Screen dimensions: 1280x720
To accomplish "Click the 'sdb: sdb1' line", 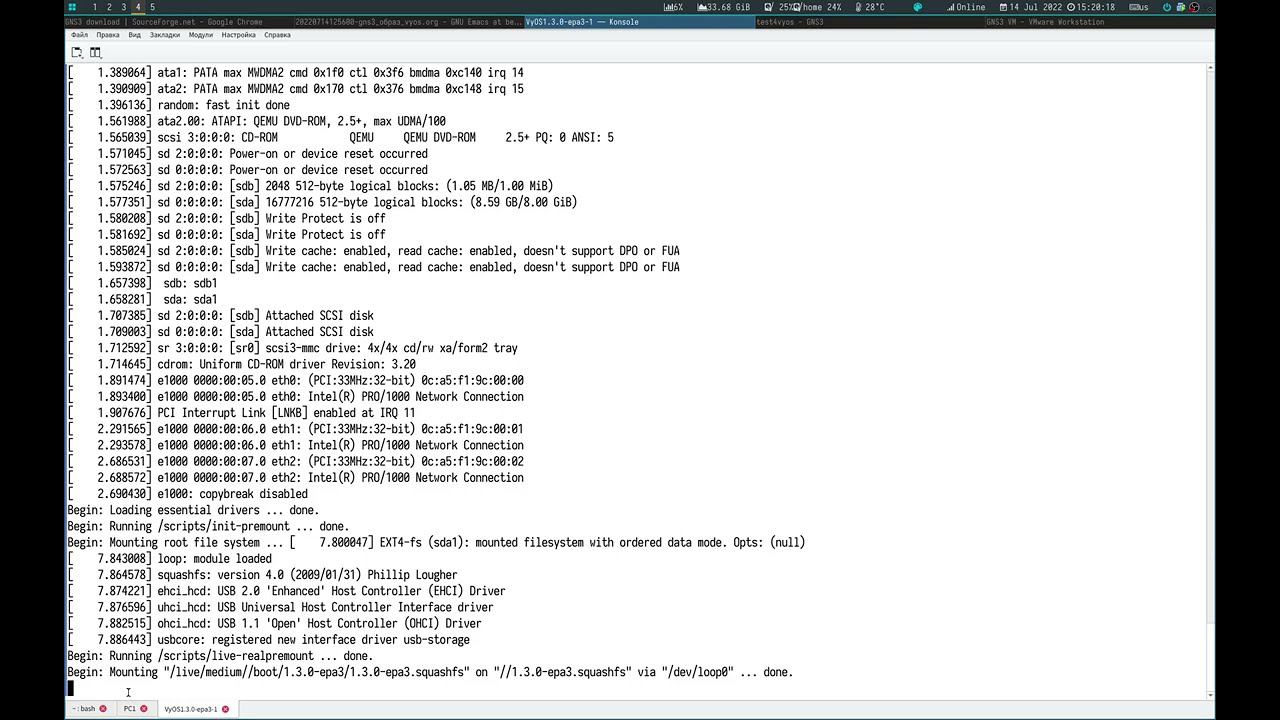I will point(142,283).
